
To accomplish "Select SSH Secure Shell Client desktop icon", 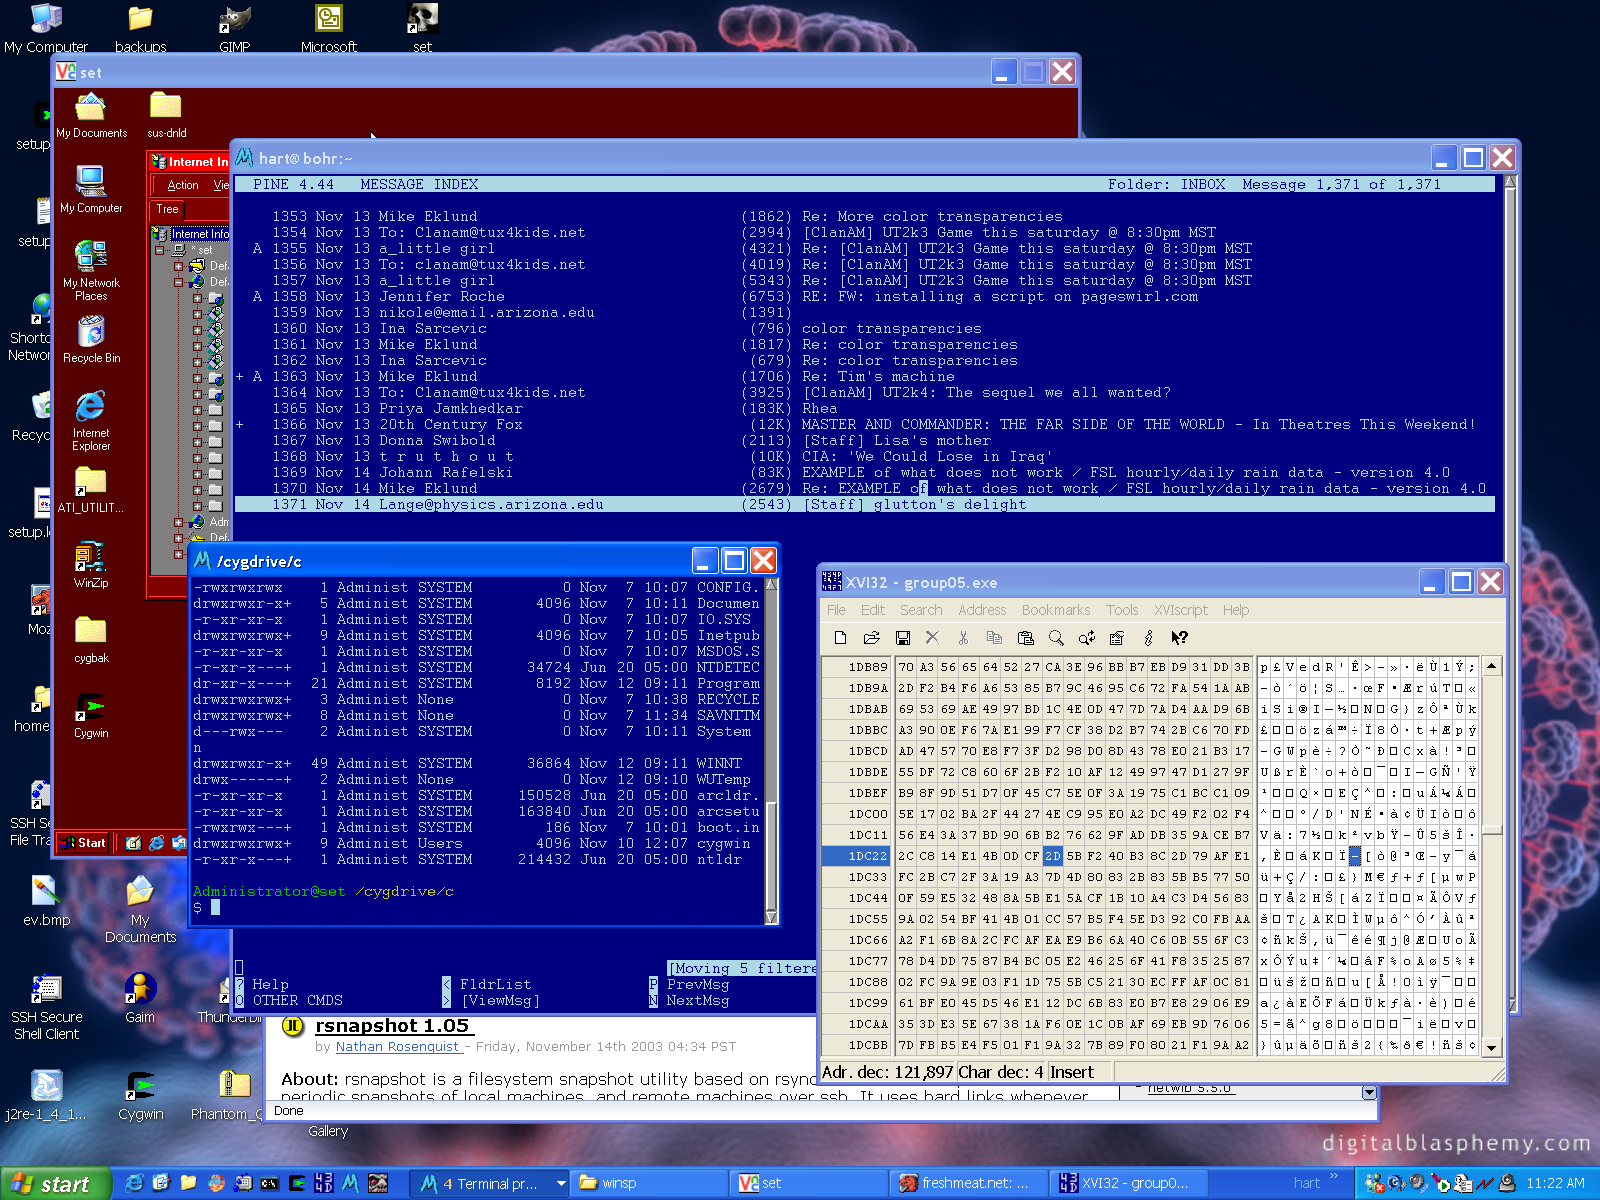I will pyautogui.click(x=46, y=1006).
